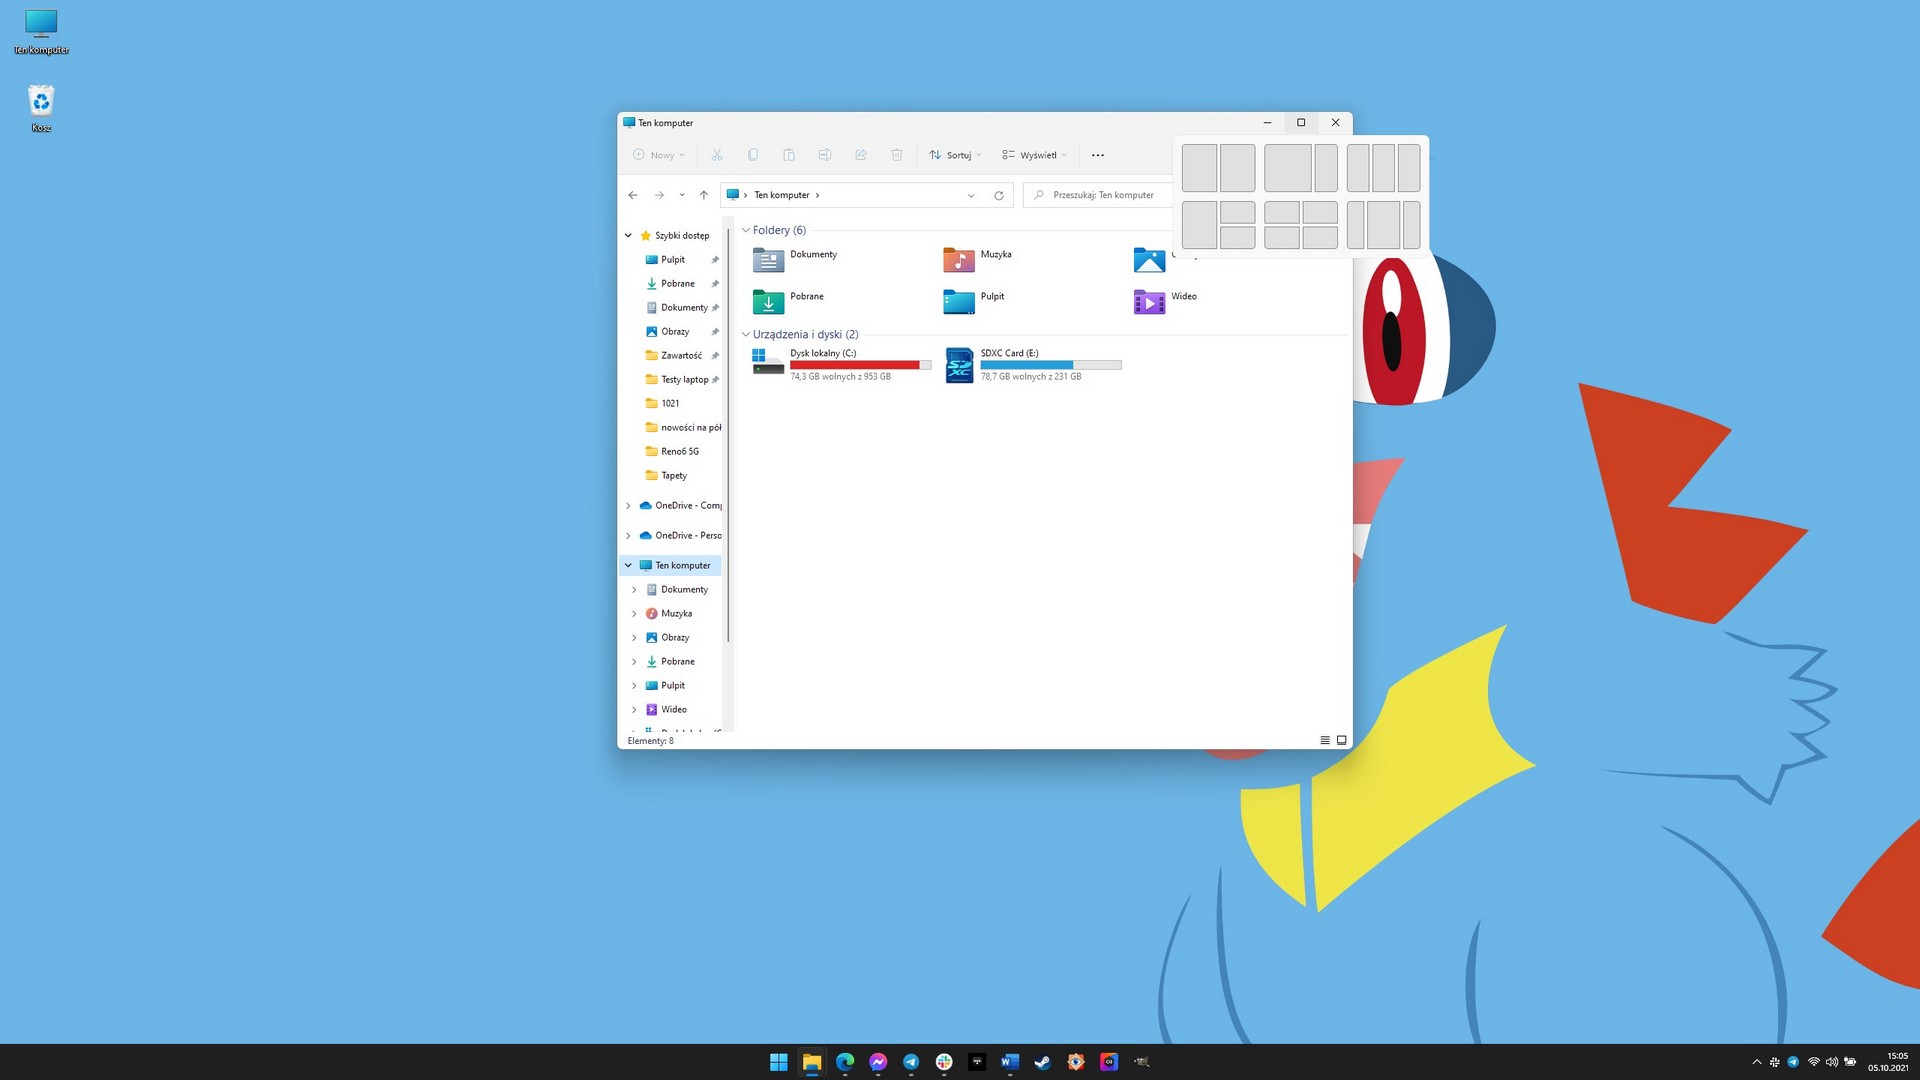Viewport: 1920px width, 1080px height.
Task: Switch to large icons view in status bar
Action: point(1342,741)
